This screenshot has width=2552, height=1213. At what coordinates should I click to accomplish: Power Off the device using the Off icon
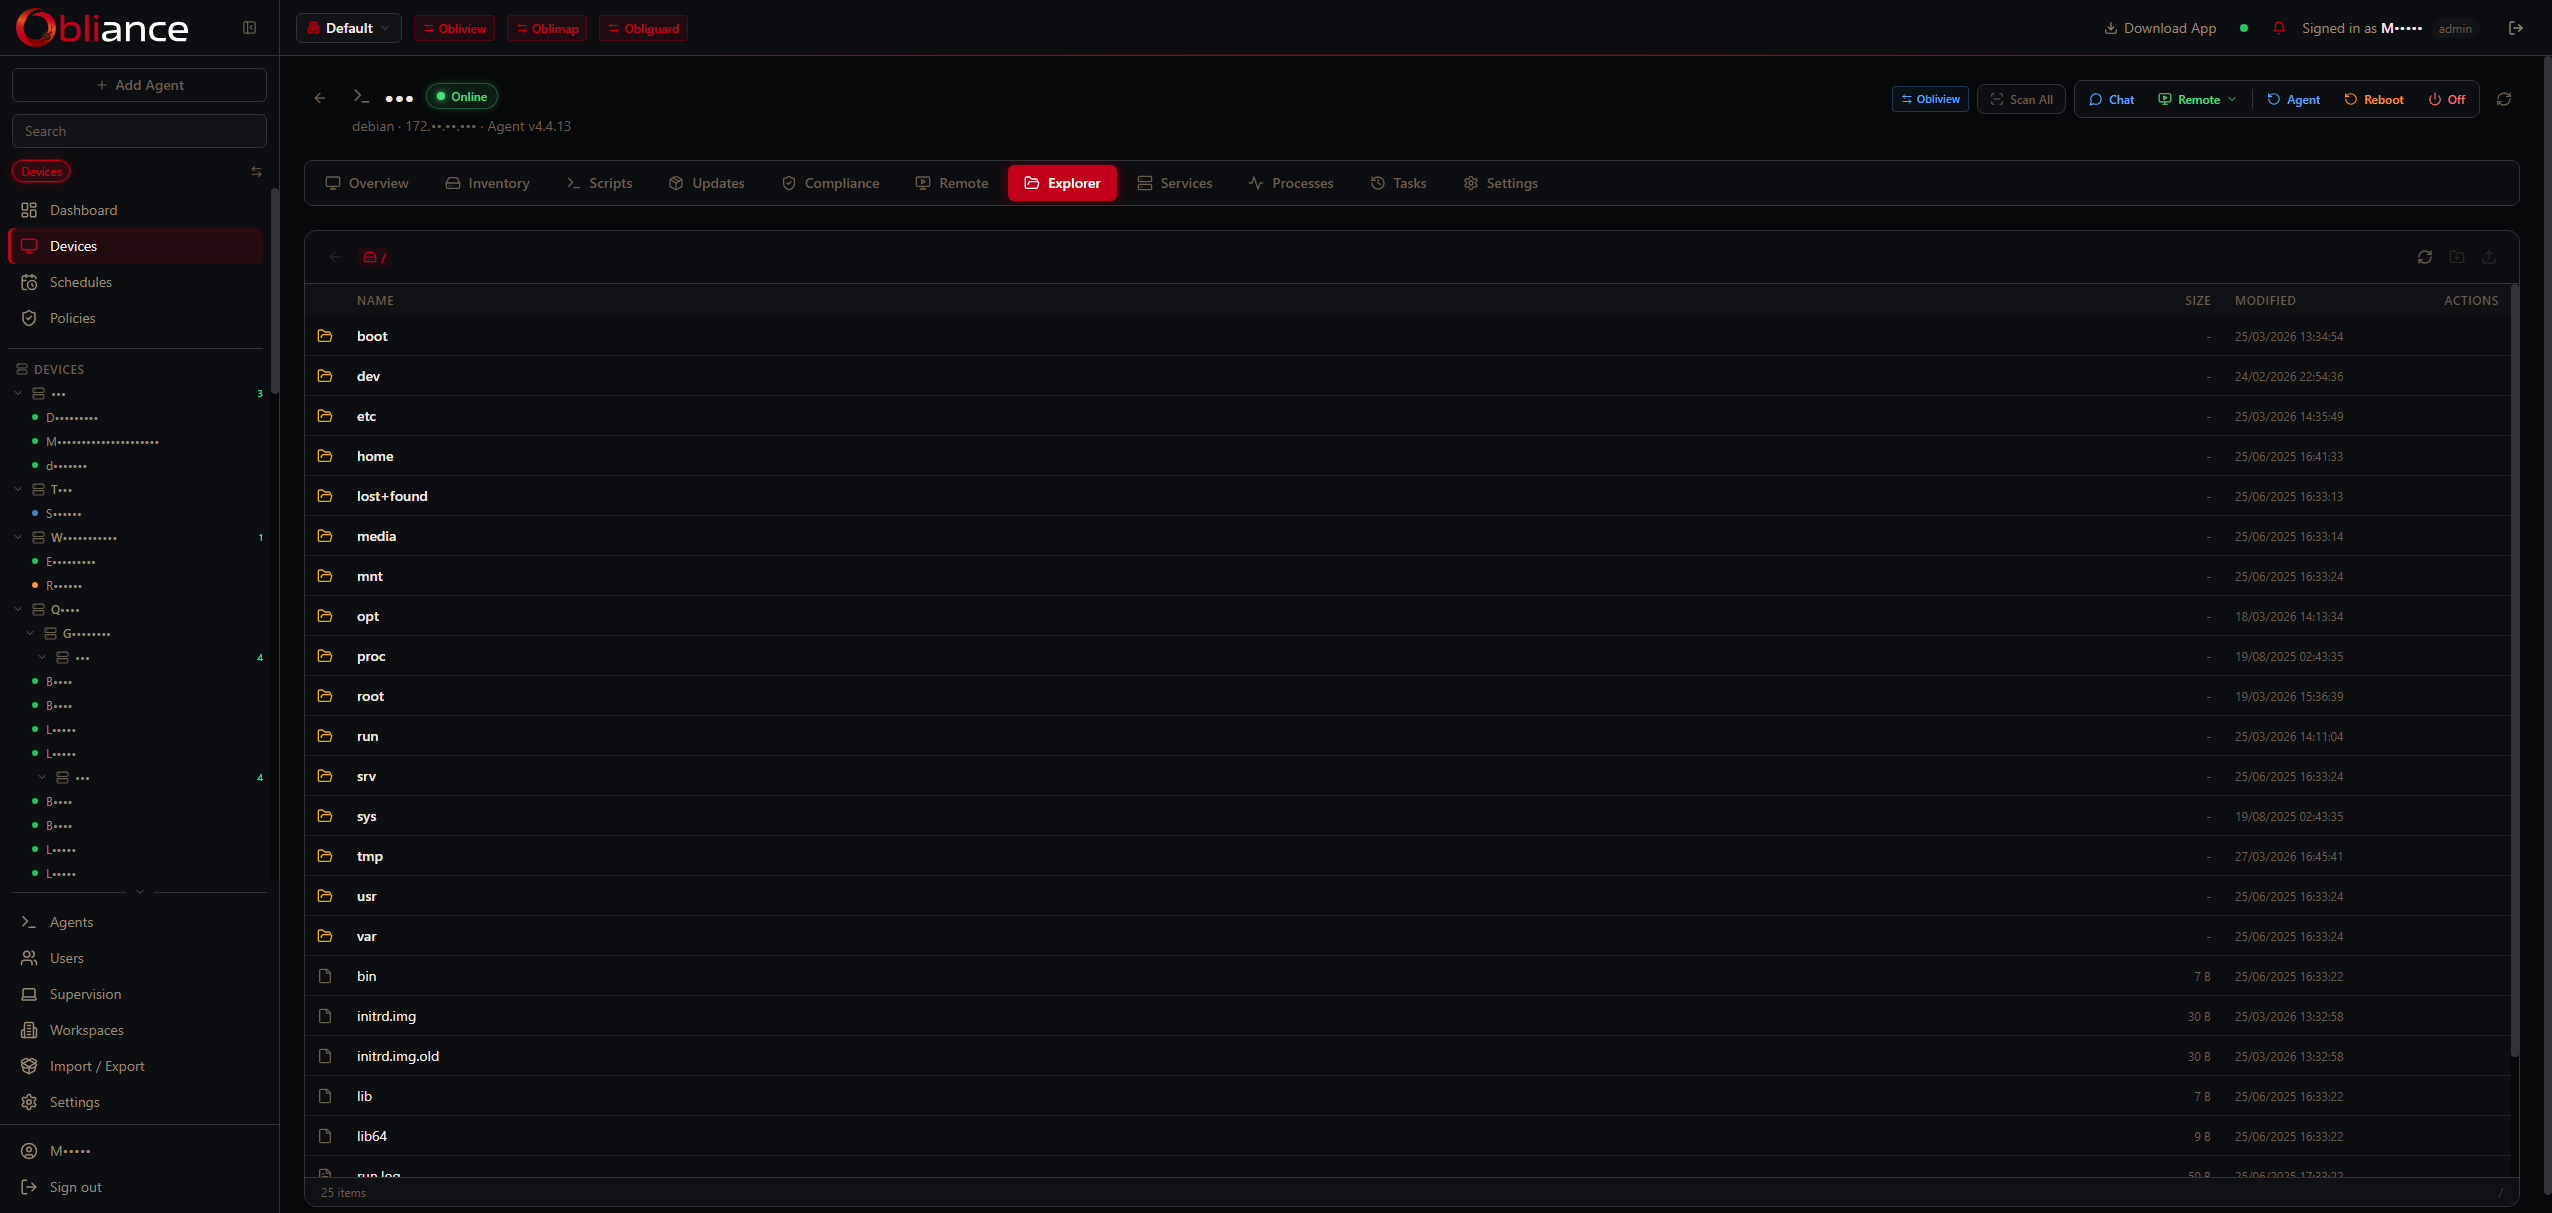pyautogui.click(x=2447, y=99)
